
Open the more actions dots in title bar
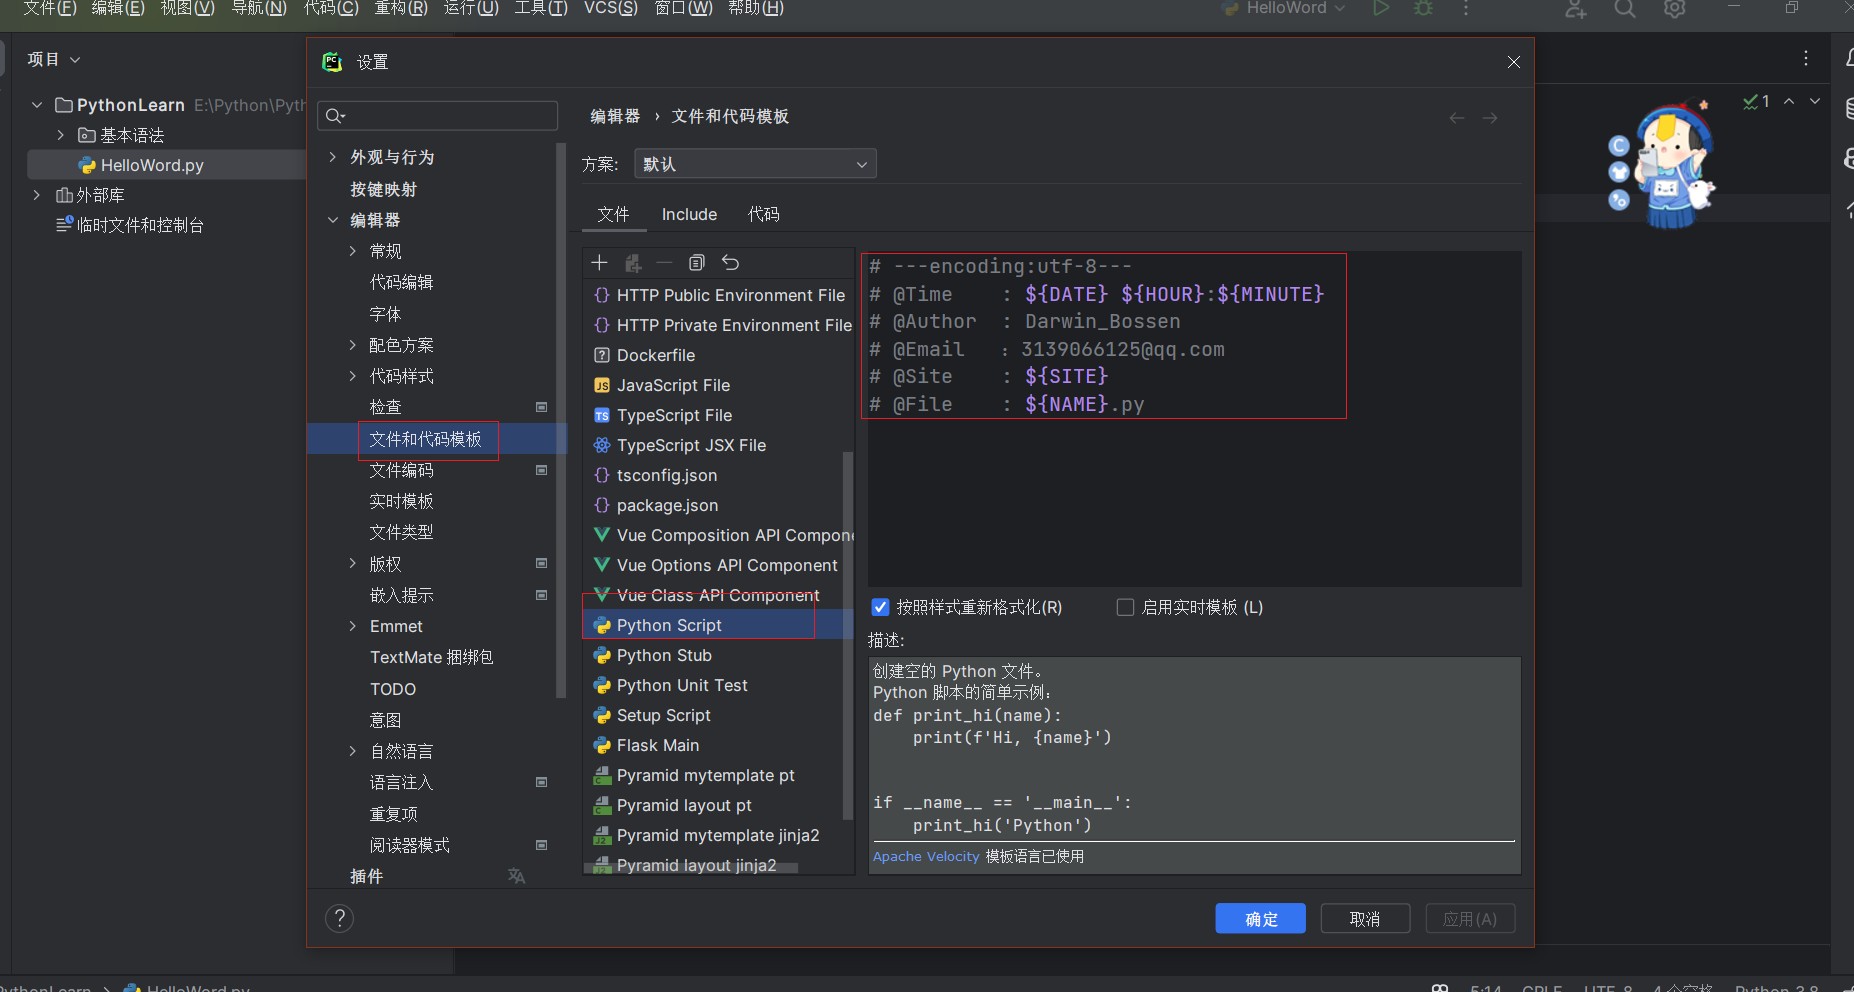(1466, 8)
